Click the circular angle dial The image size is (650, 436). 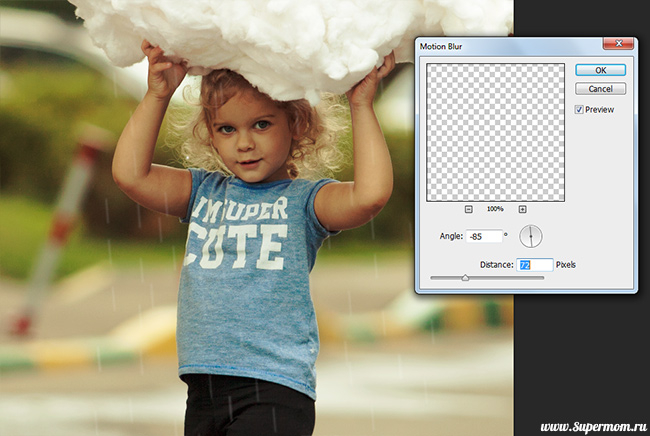click(x=530, y=236)
